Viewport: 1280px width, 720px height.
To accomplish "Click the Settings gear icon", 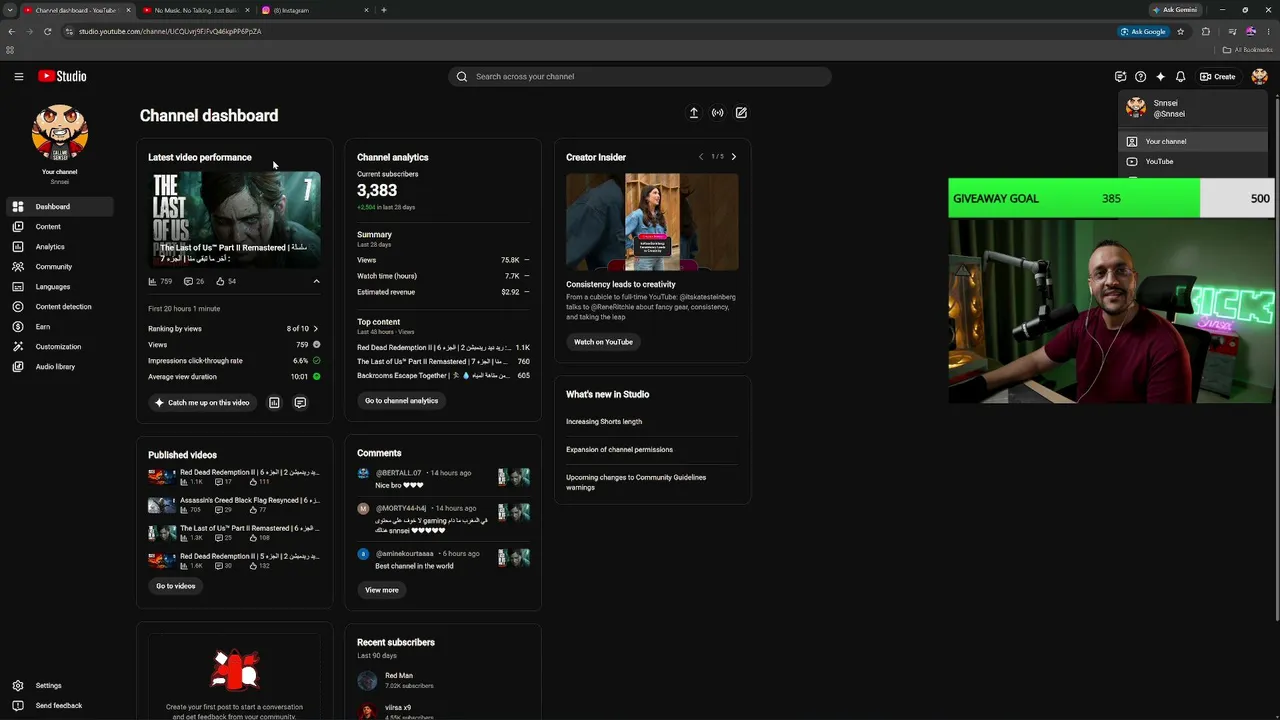I will coord(17,686).
